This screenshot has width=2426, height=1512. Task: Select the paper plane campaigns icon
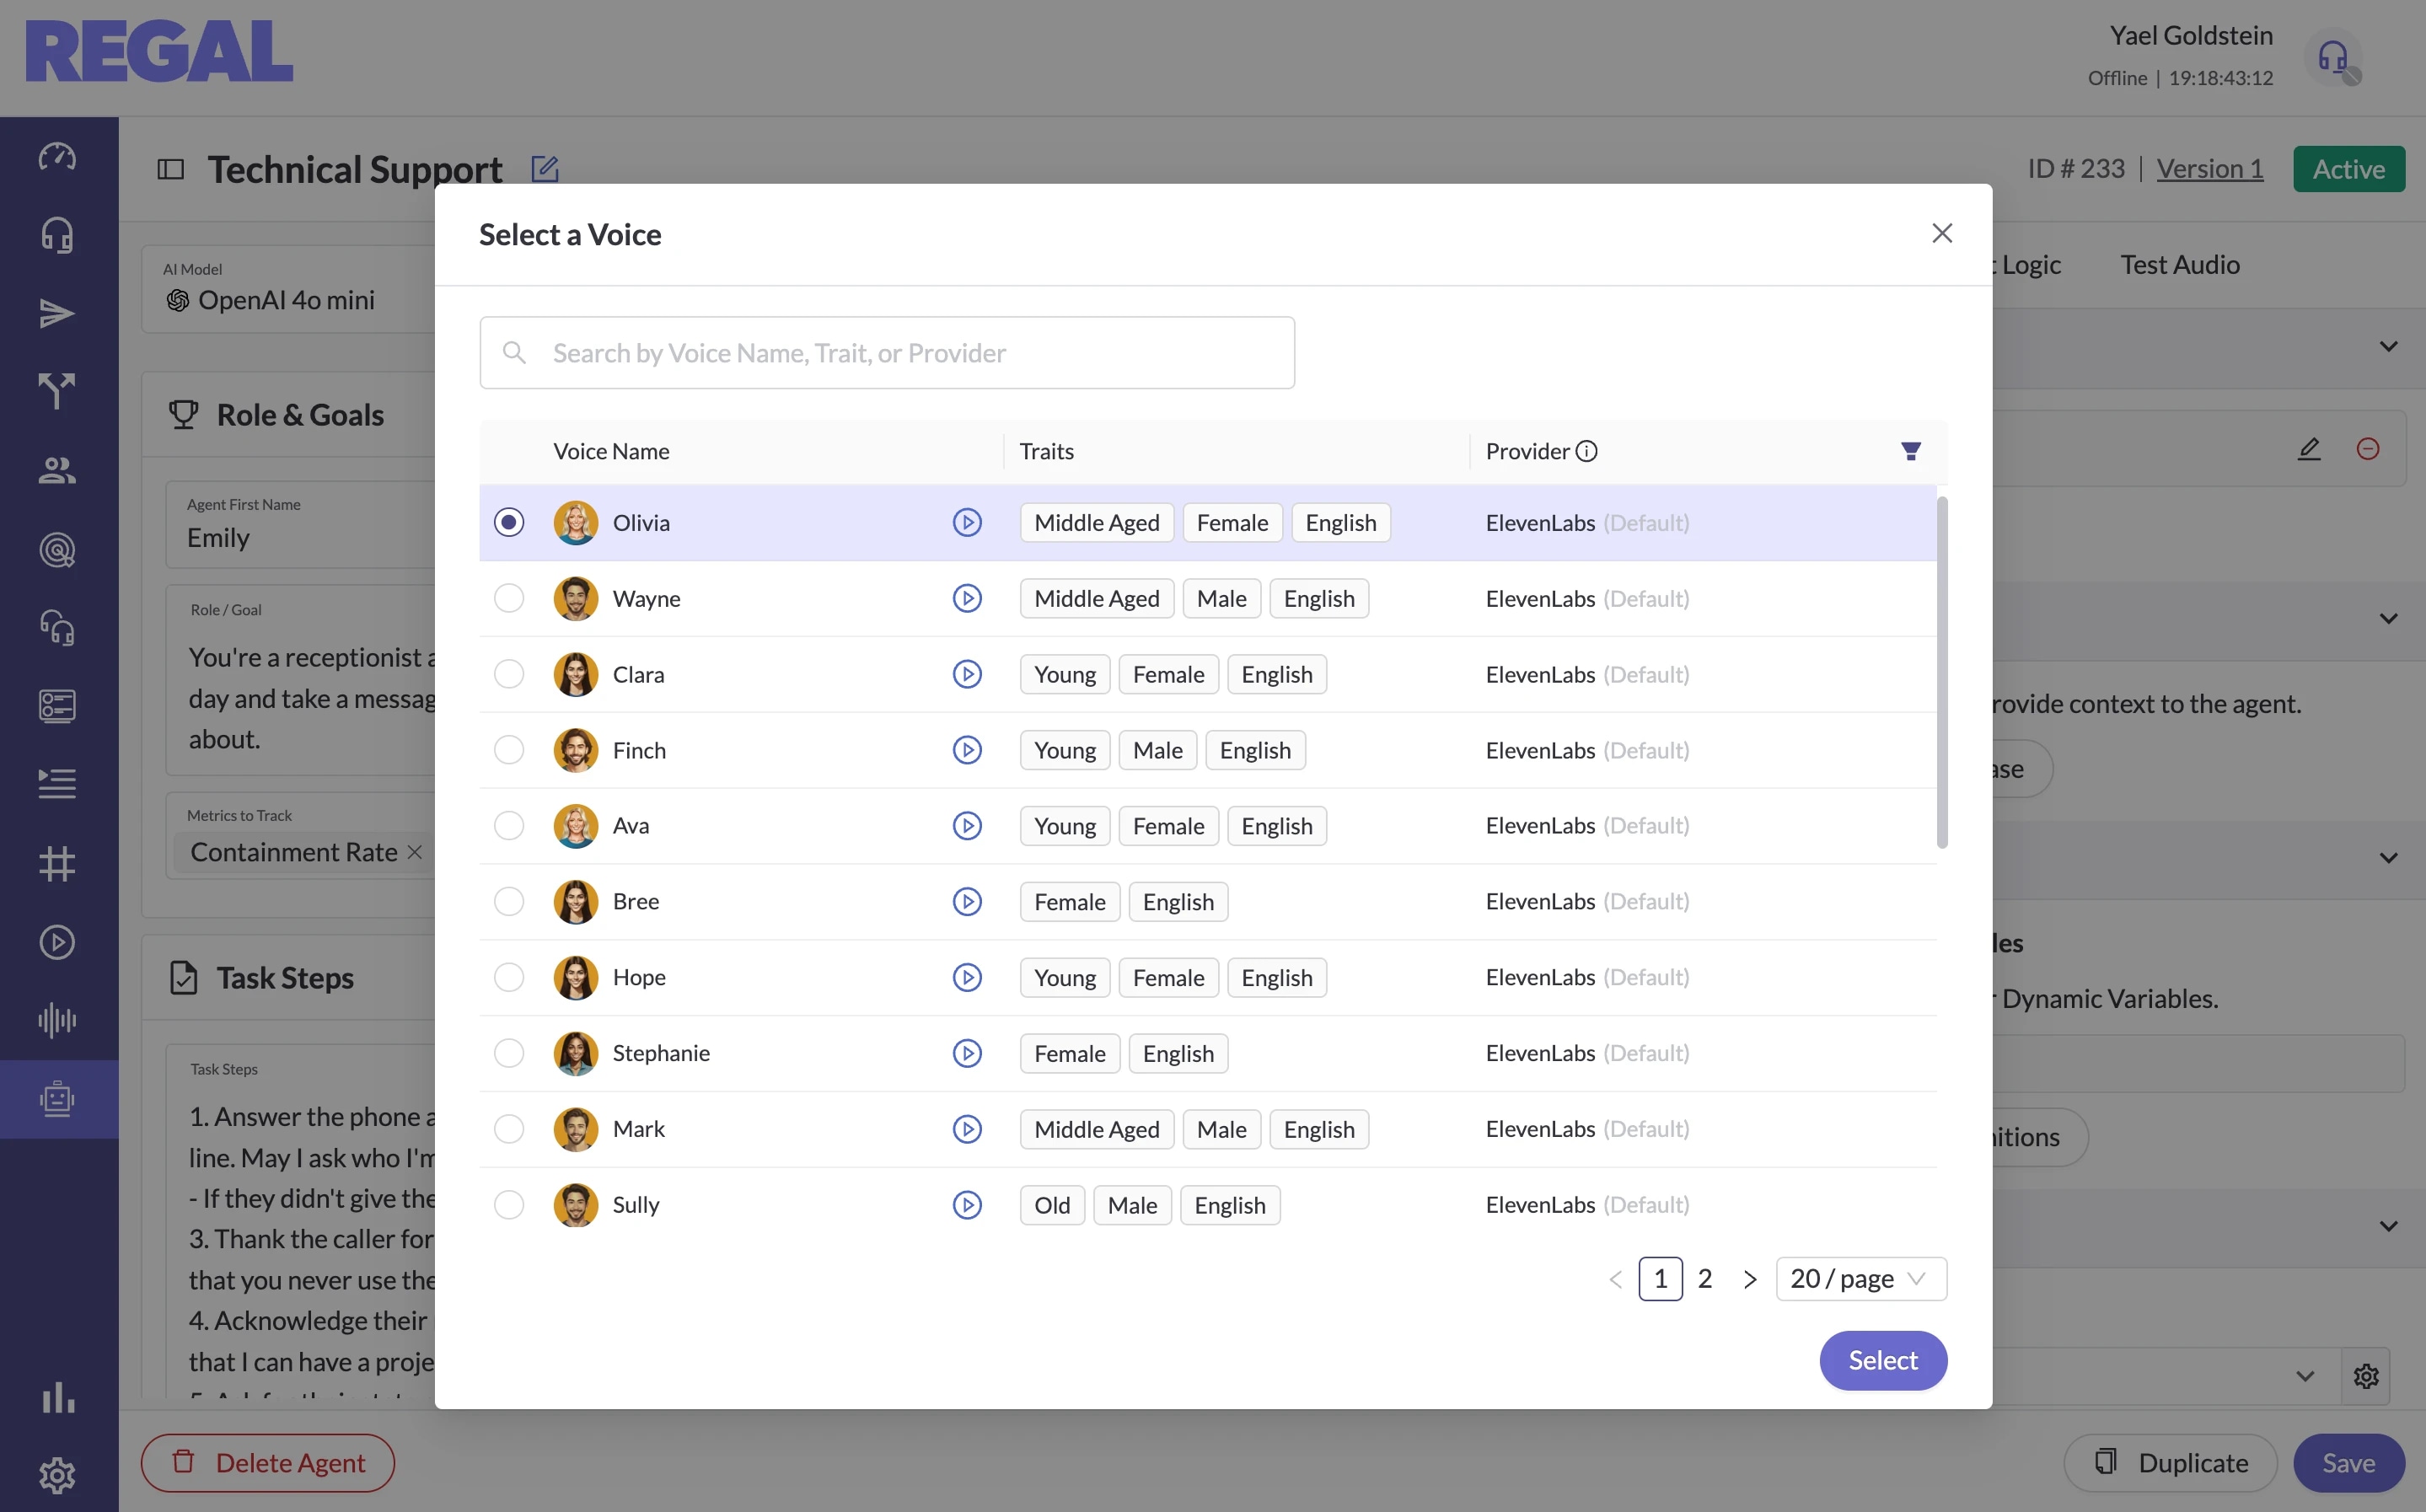pos(57,312)
